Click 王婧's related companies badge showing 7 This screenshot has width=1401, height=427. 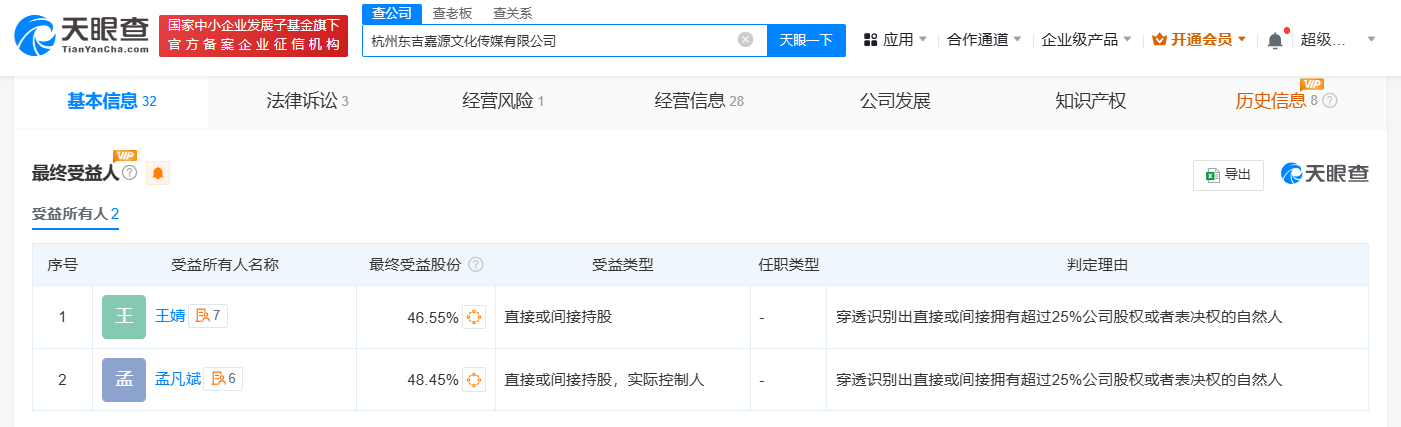pyautogui.click(x=209, y=316)
